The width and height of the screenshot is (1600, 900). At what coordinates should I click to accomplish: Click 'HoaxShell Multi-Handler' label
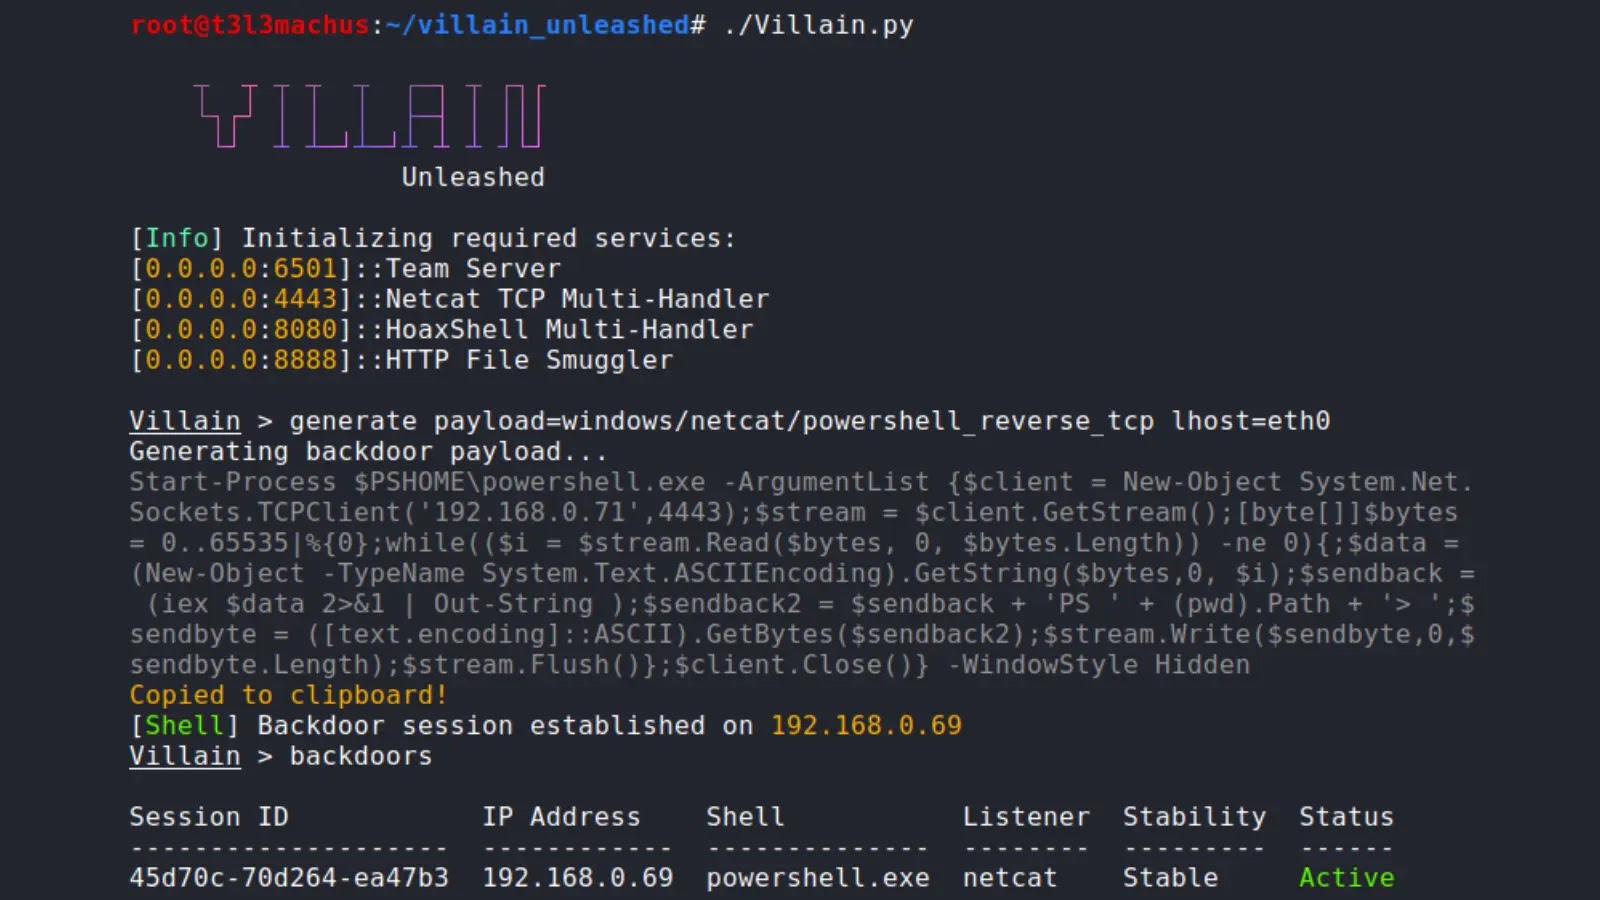pos(569,329)
